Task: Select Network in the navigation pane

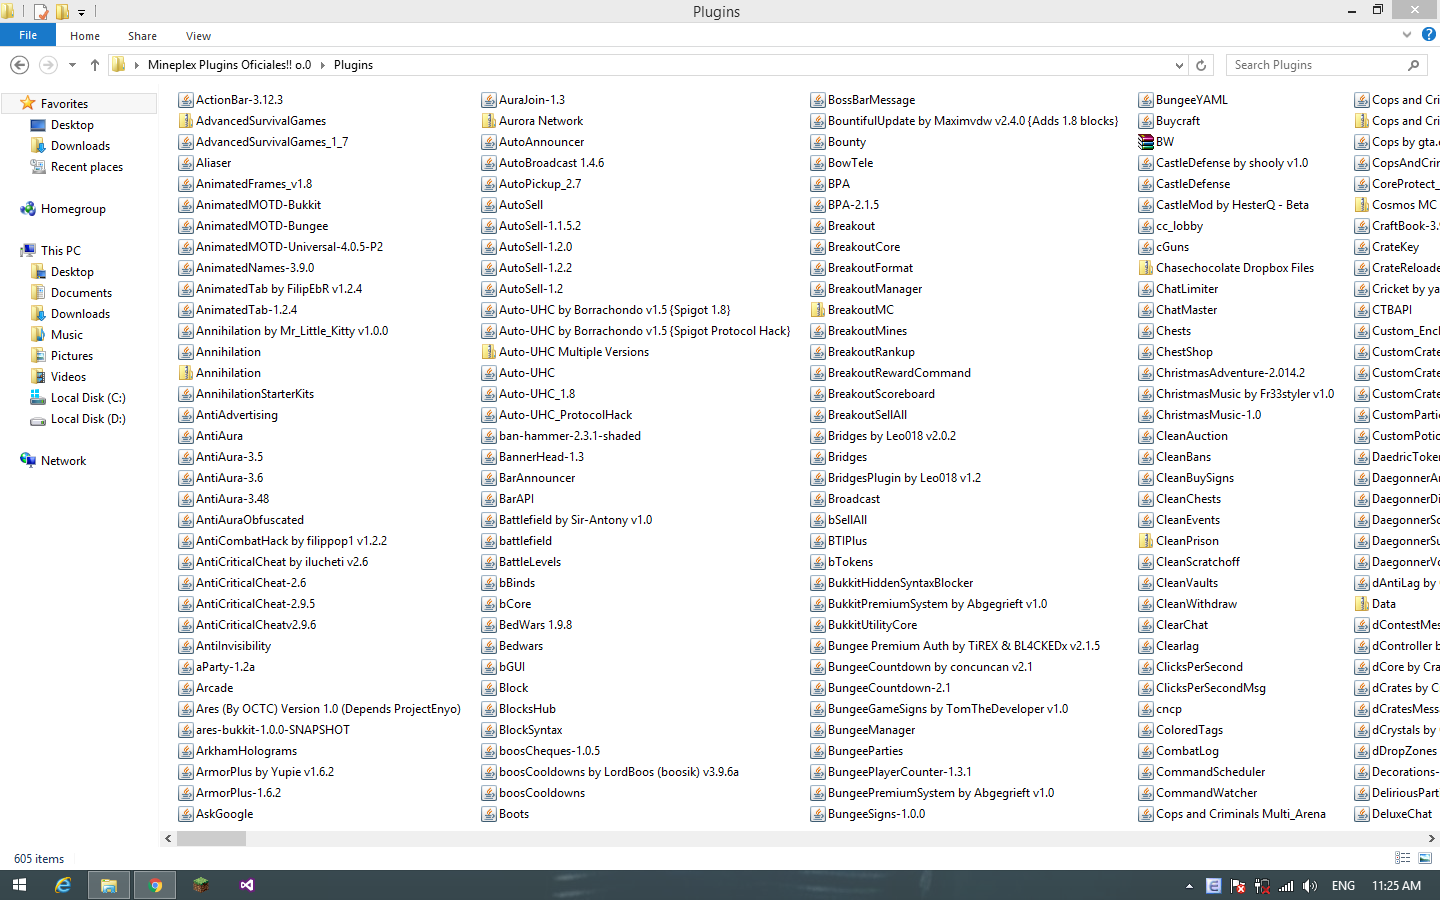Action: point(63,461)
